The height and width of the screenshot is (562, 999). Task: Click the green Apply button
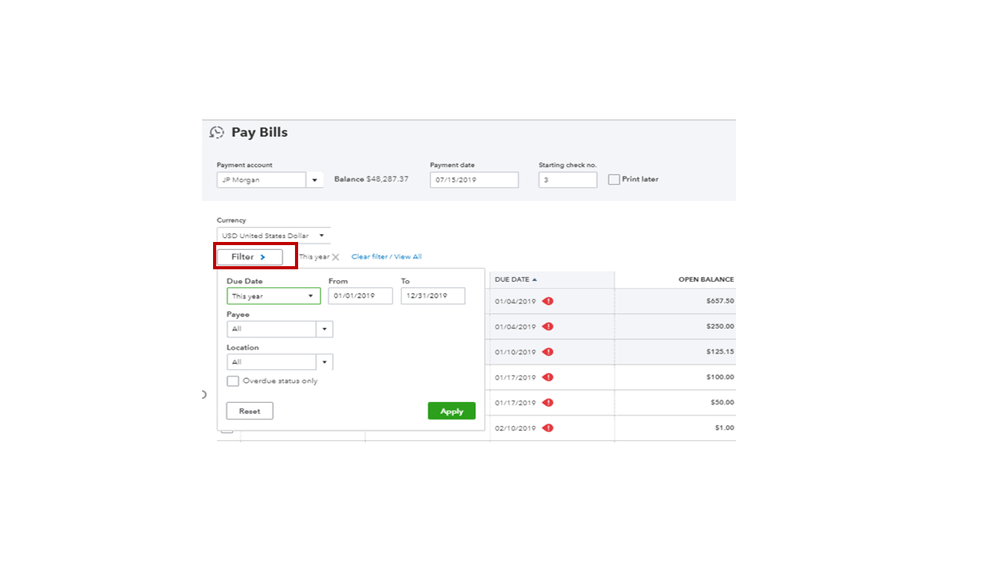coord(451,411)
